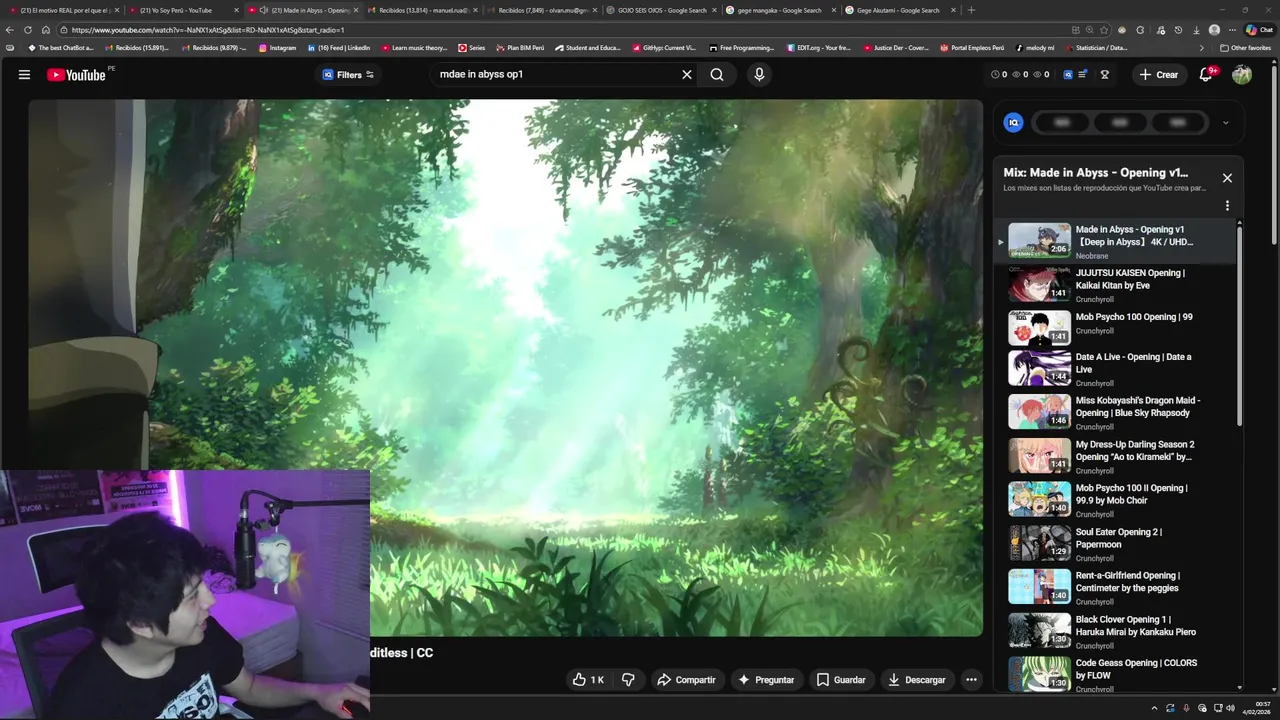Open the clock showing 00:57

point(1257,708)
